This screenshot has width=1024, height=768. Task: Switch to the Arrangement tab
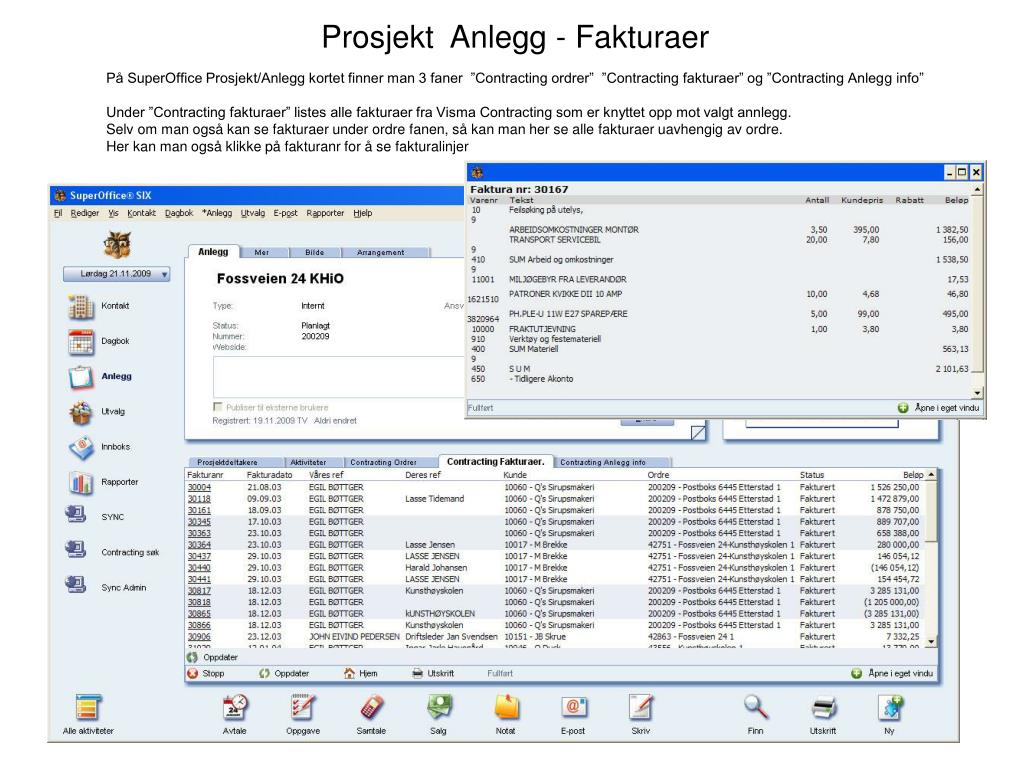click(381, 253)
